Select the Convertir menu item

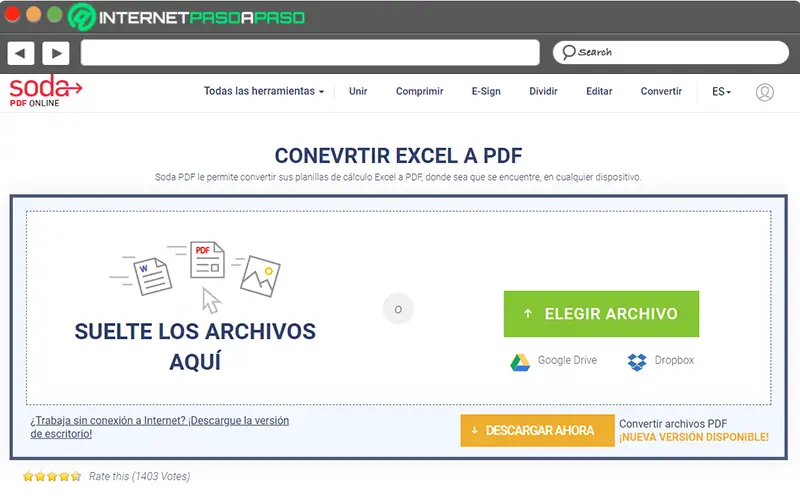tap(661, 91)
